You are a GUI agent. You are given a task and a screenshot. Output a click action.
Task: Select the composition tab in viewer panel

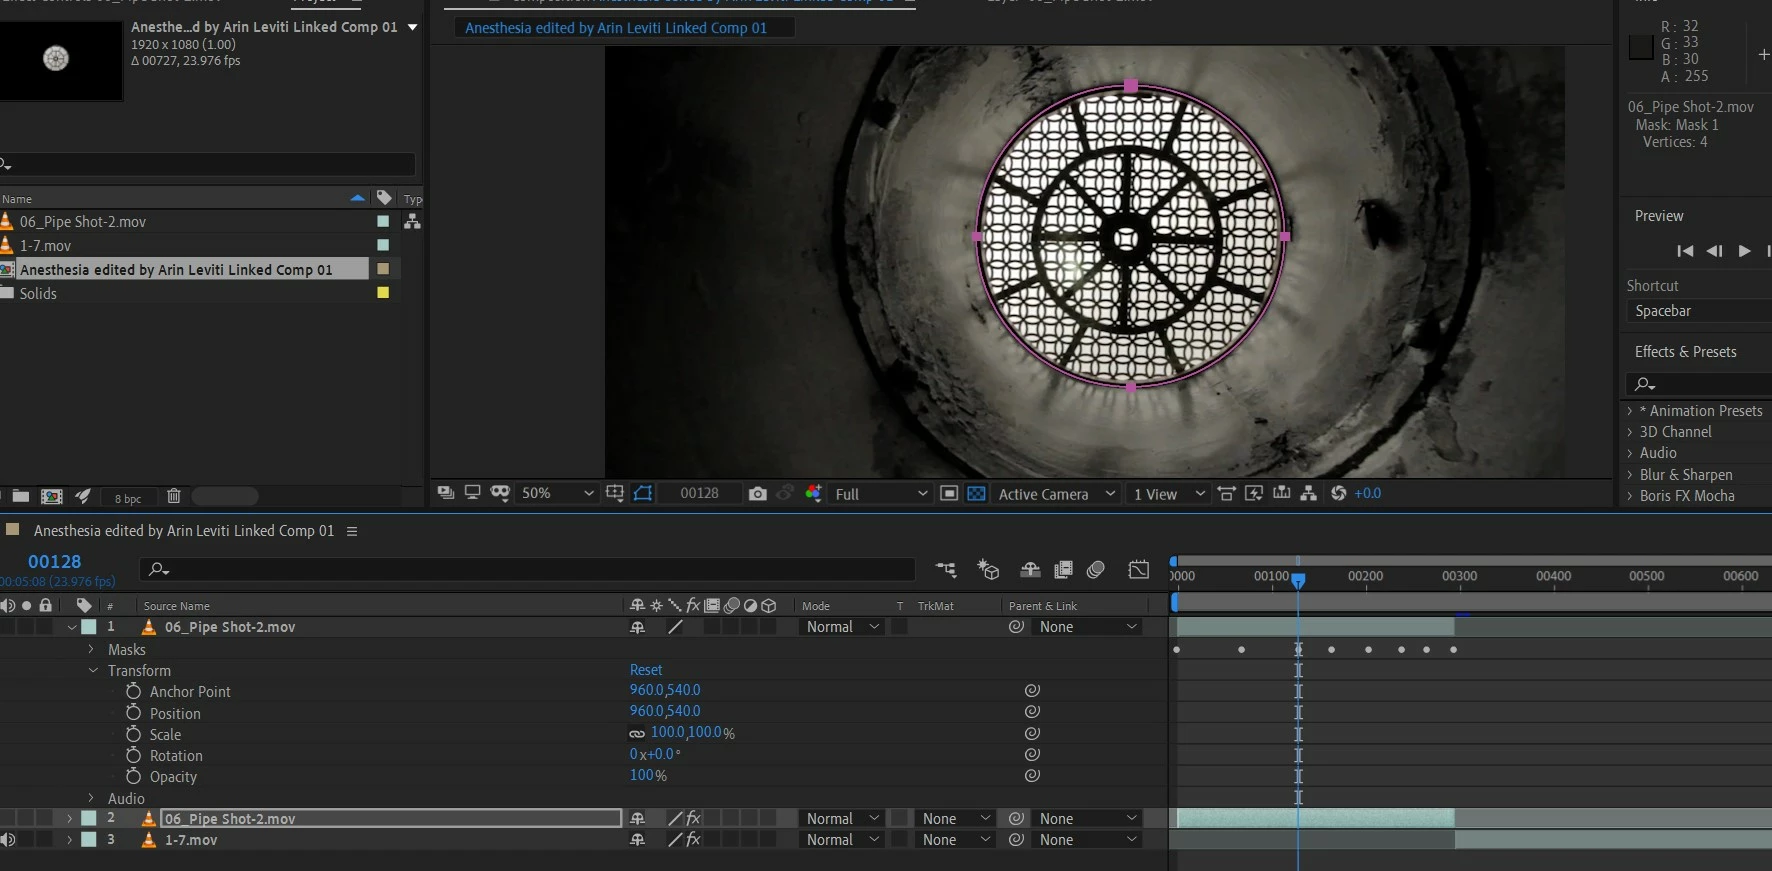coord(616,28)
